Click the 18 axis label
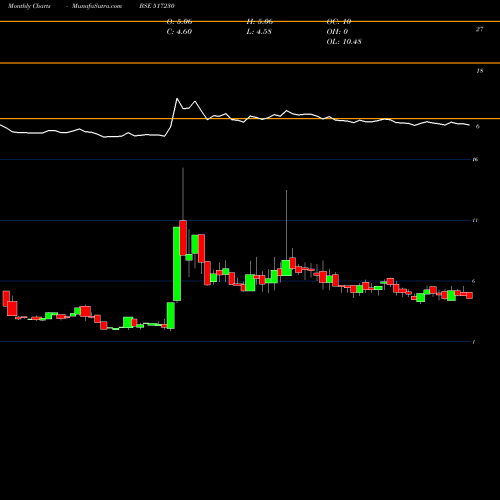Screen dimensions: 500x500 (480, 71)
